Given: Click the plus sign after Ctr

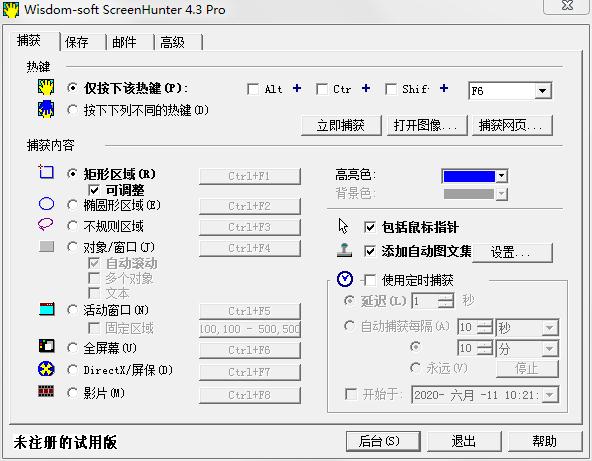Looking at the screenshot, I should (365, 88).
